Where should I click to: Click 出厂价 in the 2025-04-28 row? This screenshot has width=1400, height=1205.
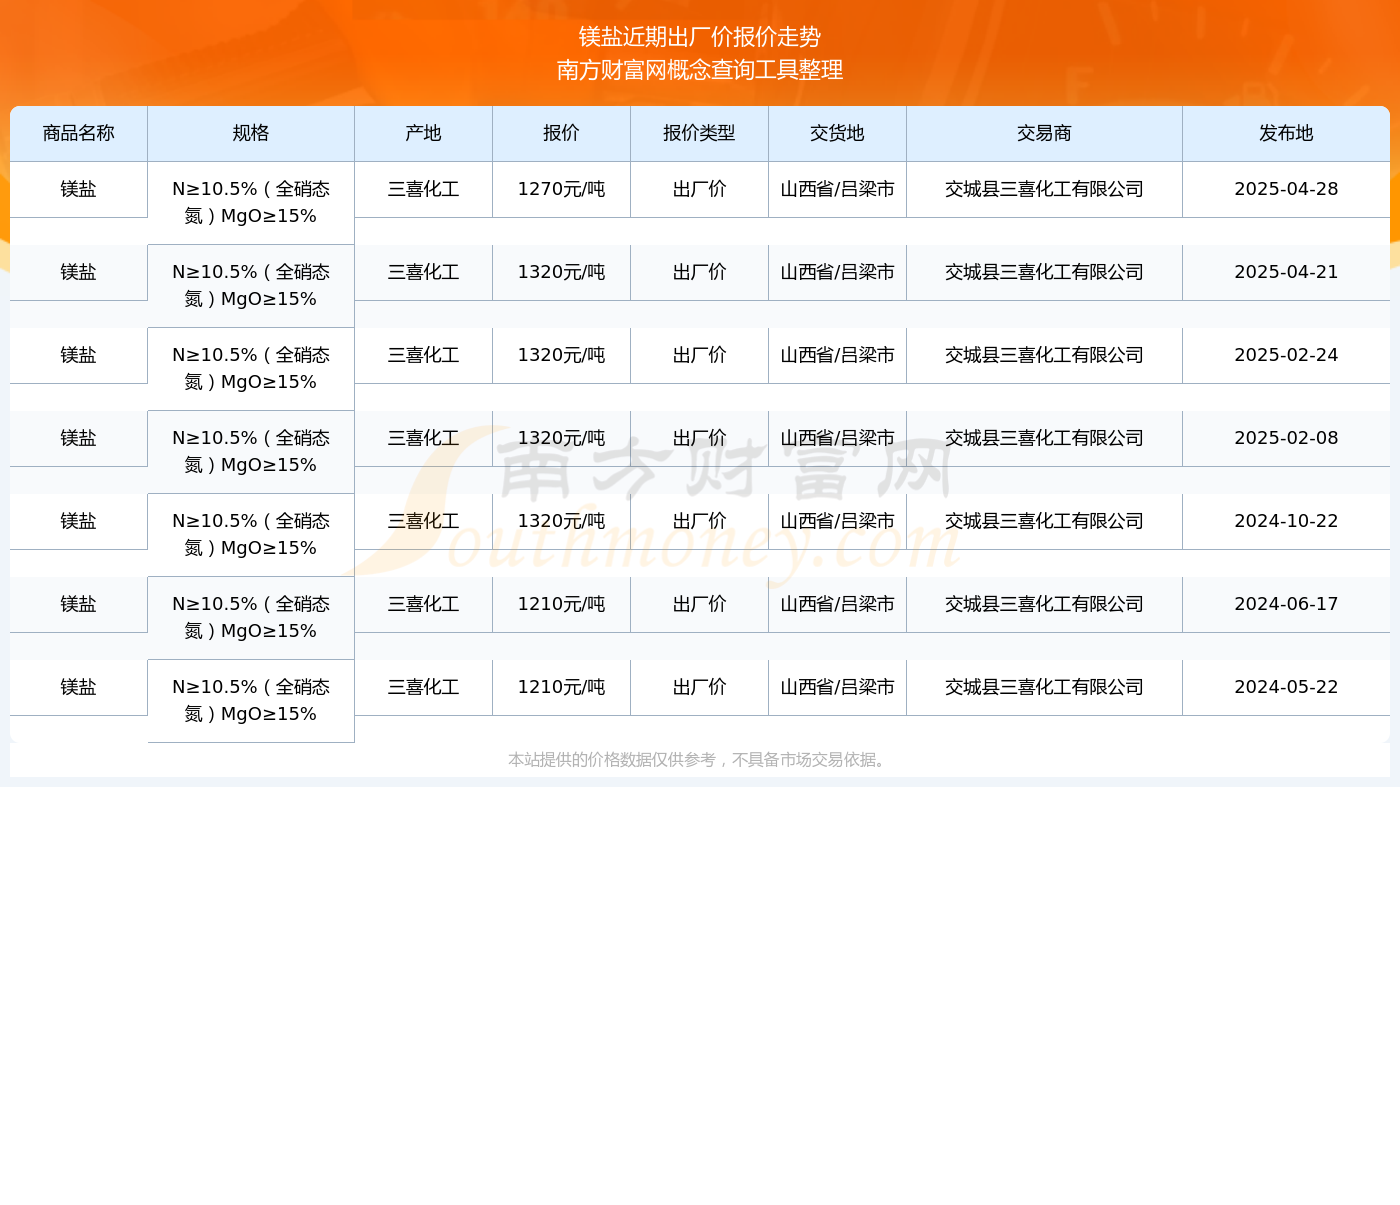(x=700, y=189)
